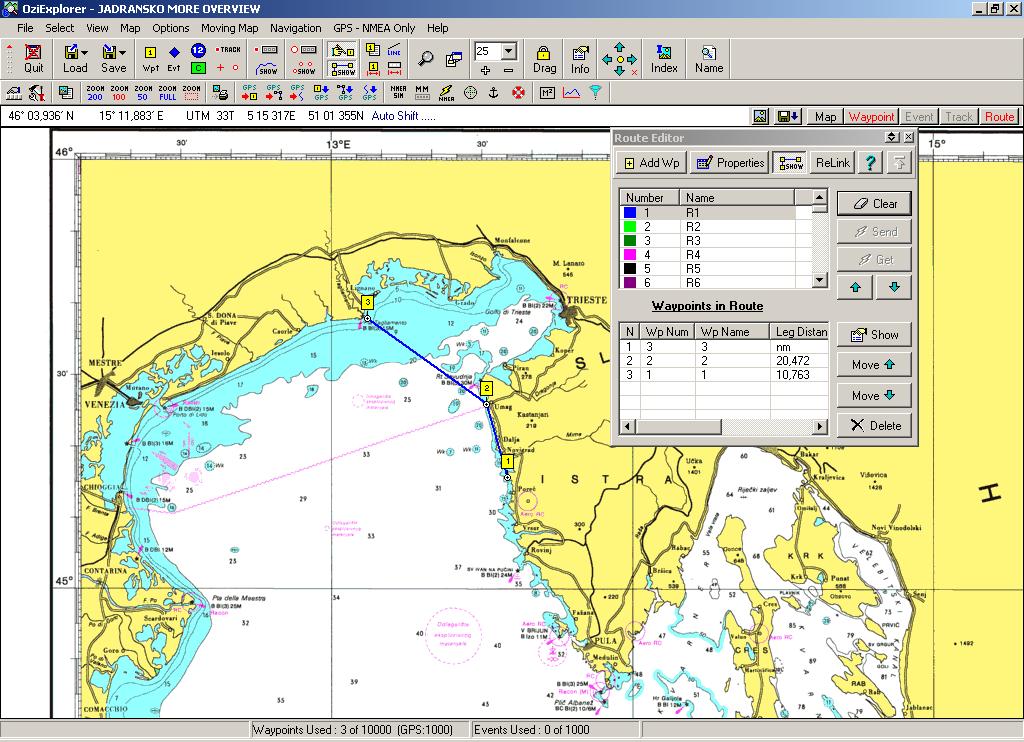Click the ZOOM FULL button

(167, 93)
